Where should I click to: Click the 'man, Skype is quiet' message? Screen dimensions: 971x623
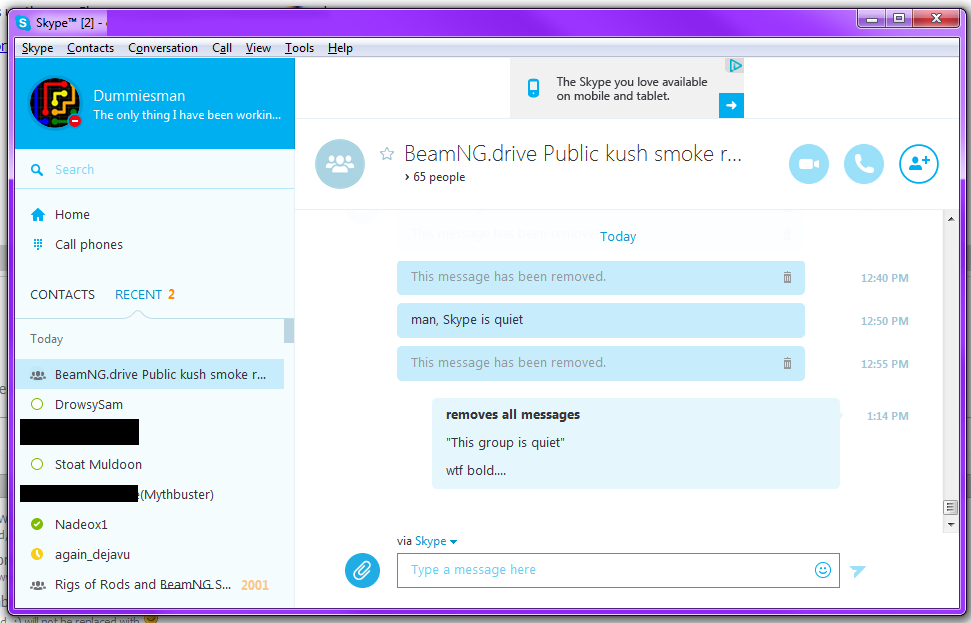(x=601, y=320)
